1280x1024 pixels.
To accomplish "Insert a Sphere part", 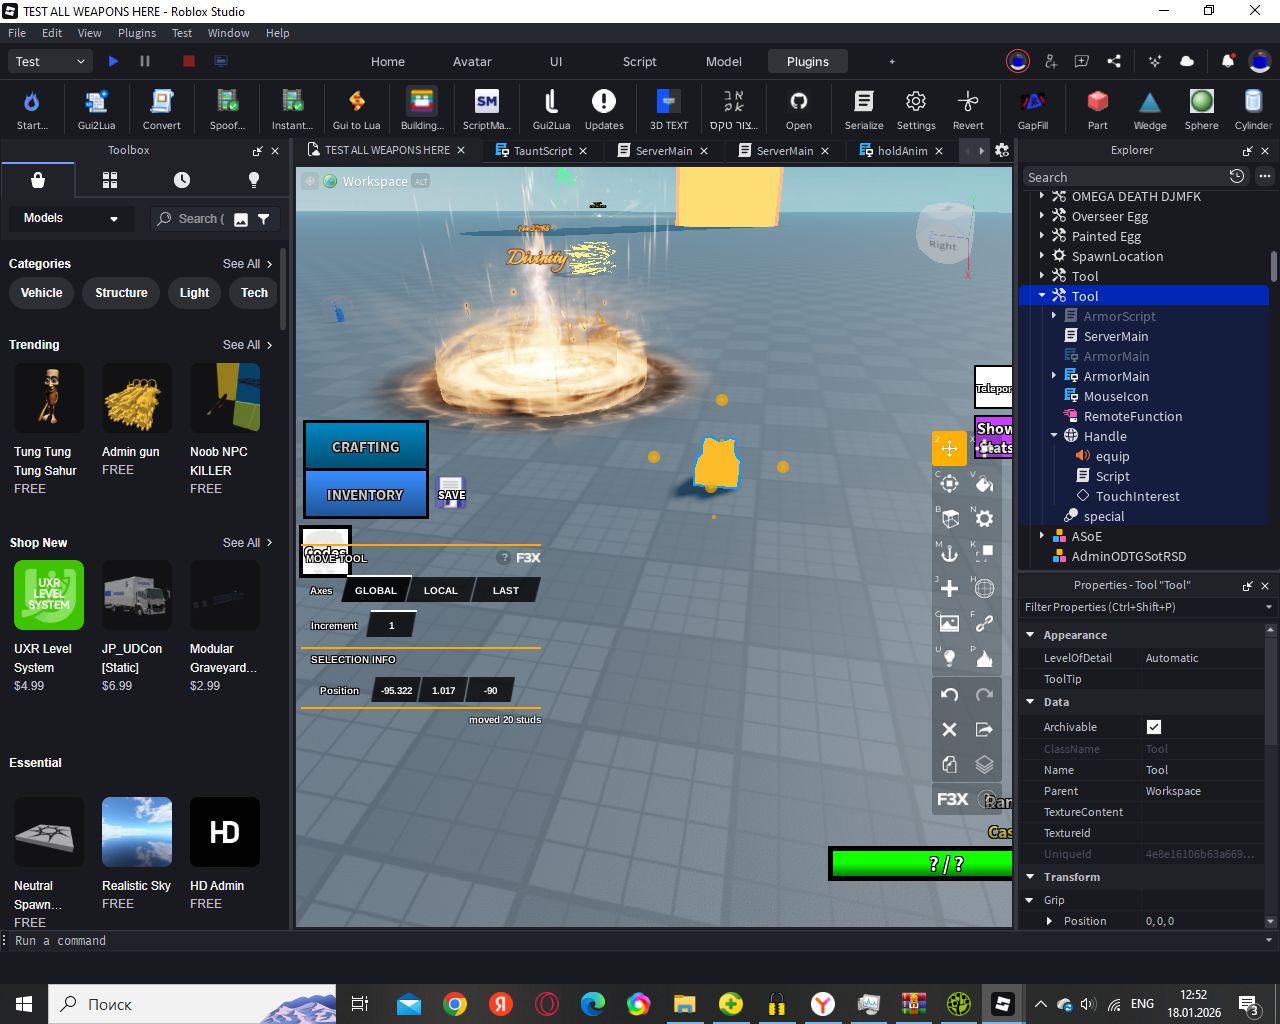I will 1202,109.
